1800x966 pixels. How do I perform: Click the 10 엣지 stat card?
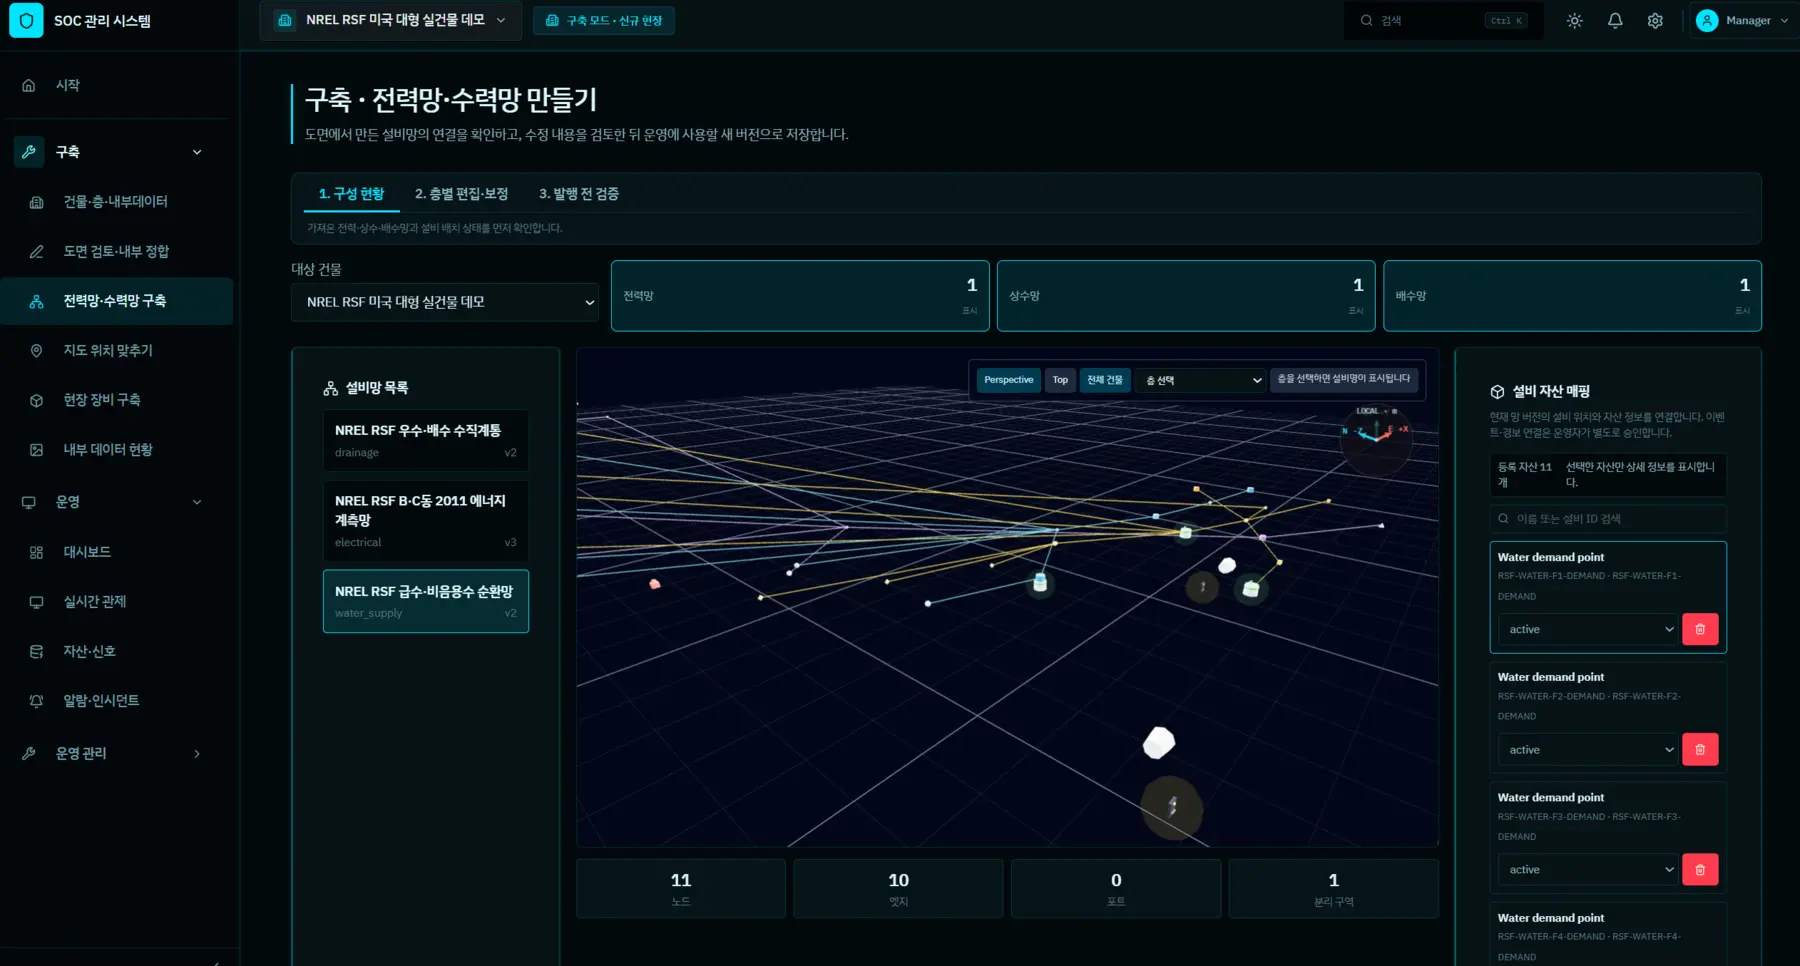pos(898,889)
